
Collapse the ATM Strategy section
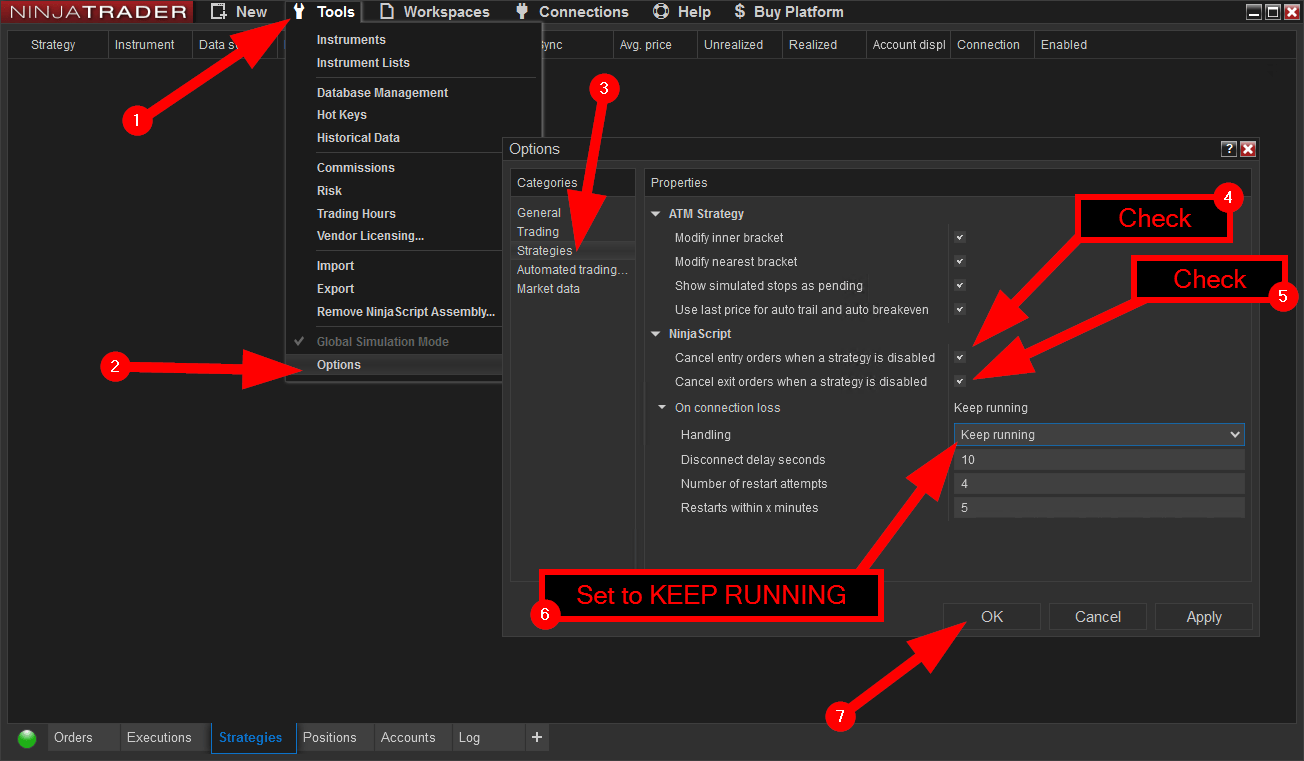coord(656,214)
